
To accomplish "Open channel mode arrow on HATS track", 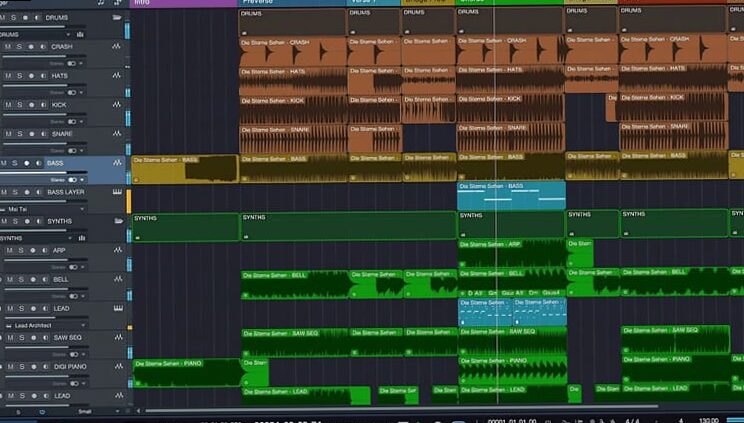I will click(x=81, y=93).
